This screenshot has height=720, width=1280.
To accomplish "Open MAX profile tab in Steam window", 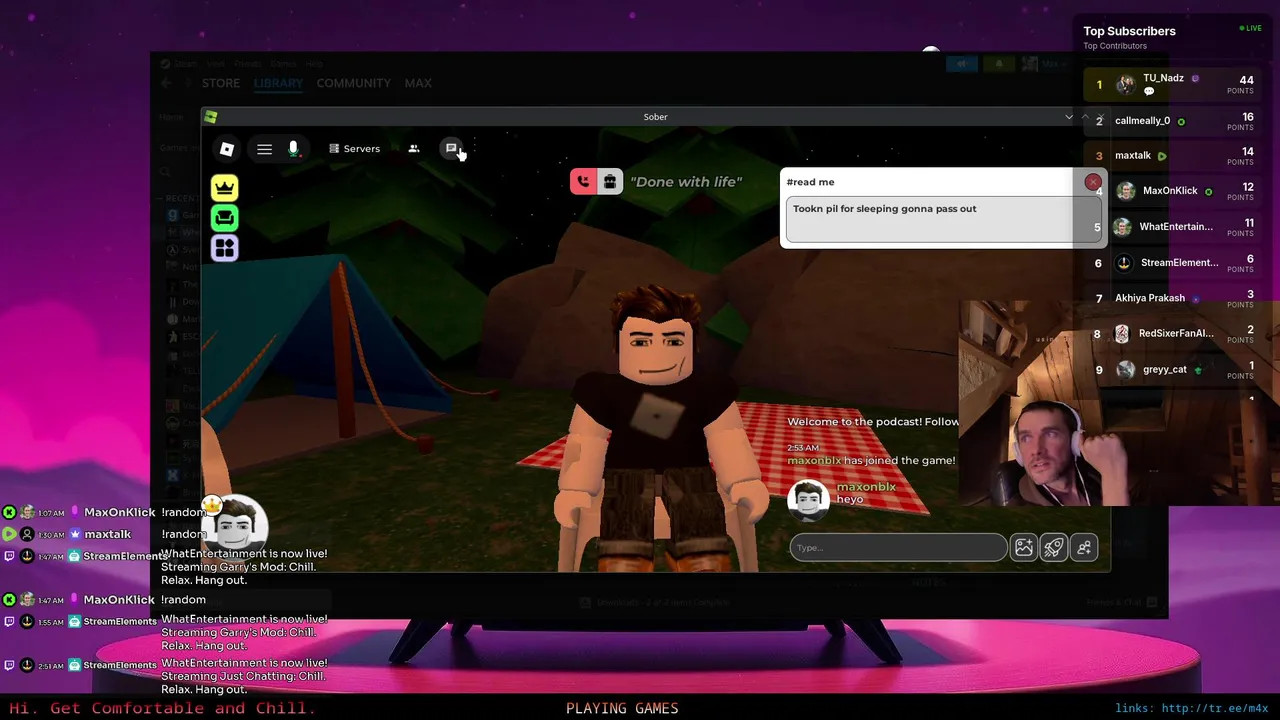I will [x=418, y=83].
